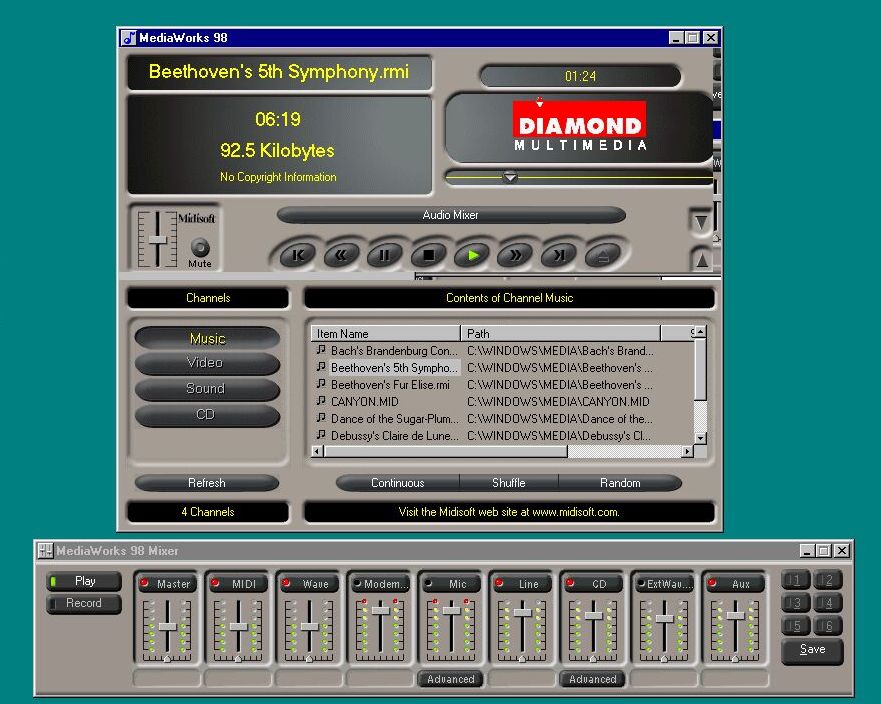Load mixer preset 4
The image size is (881, 704).
click(828, 603)
